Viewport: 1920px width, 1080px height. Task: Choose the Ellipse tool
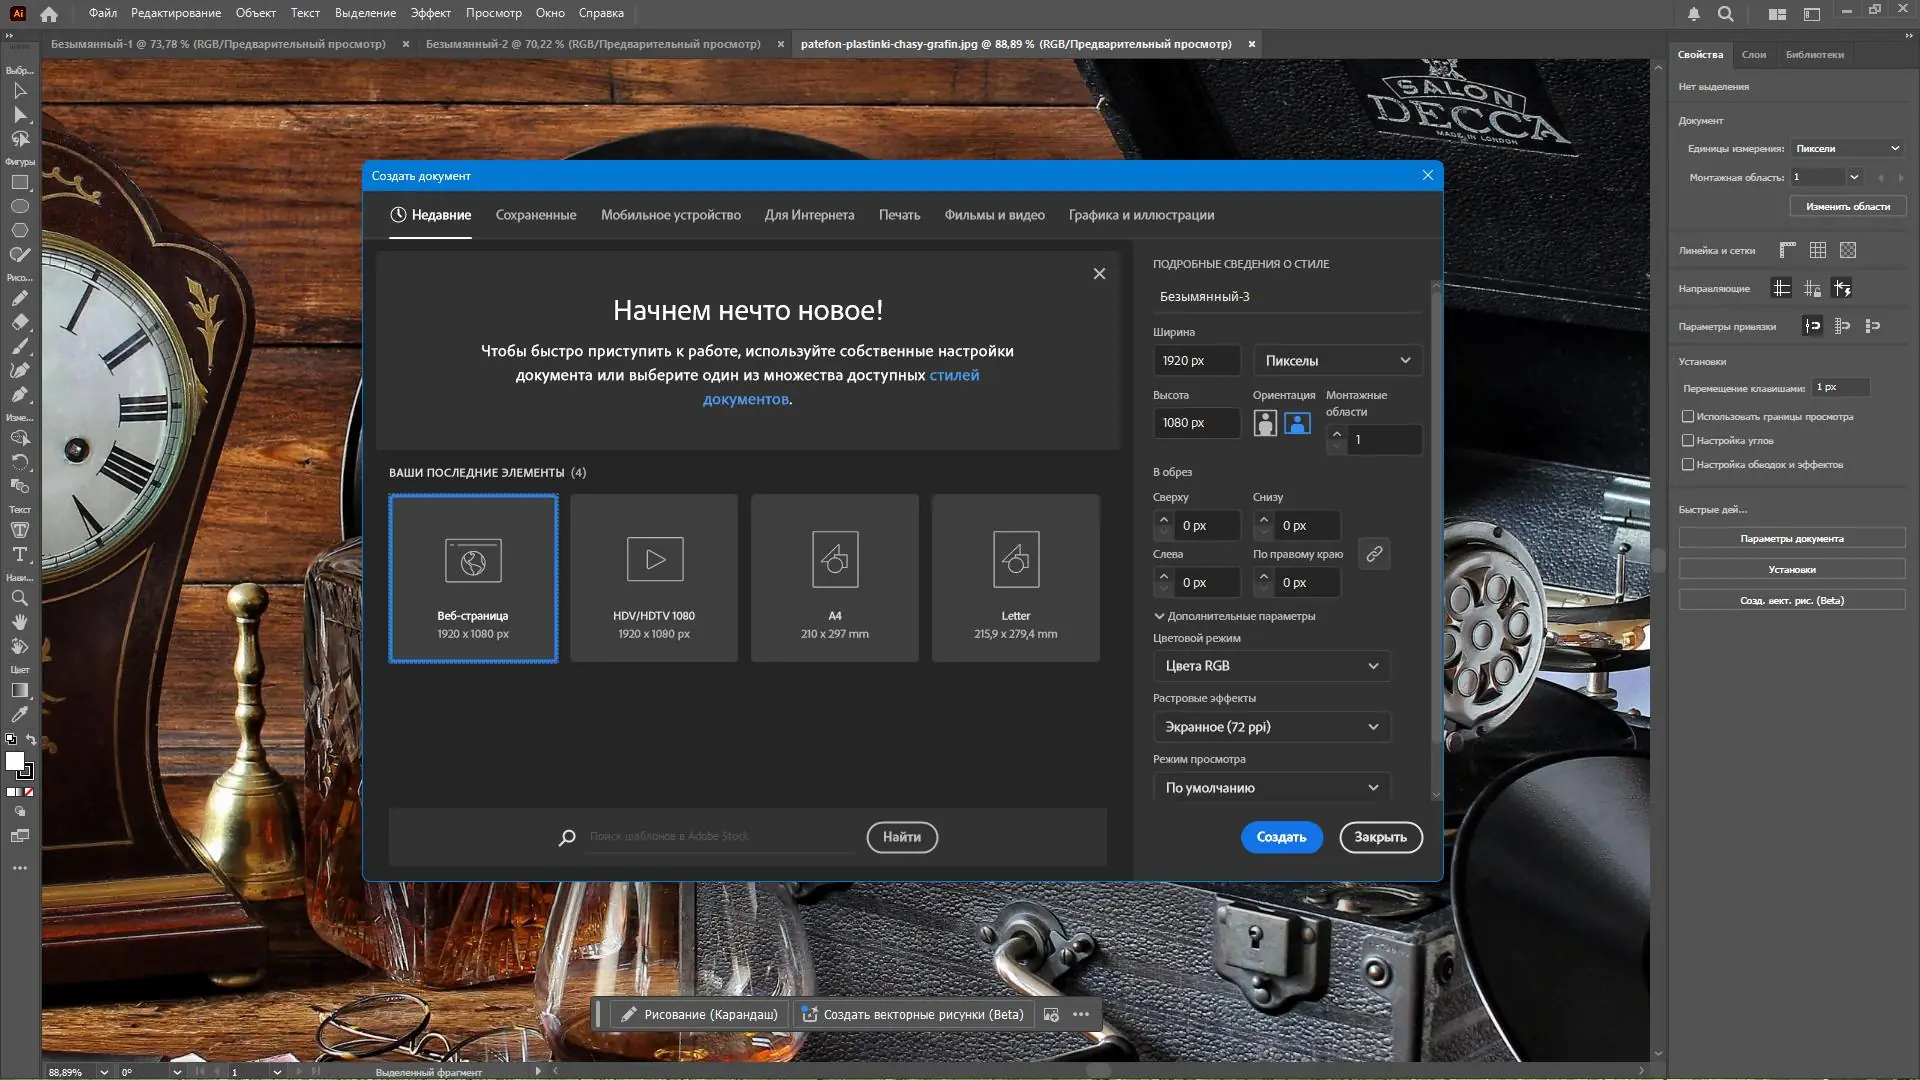(20, 205)
